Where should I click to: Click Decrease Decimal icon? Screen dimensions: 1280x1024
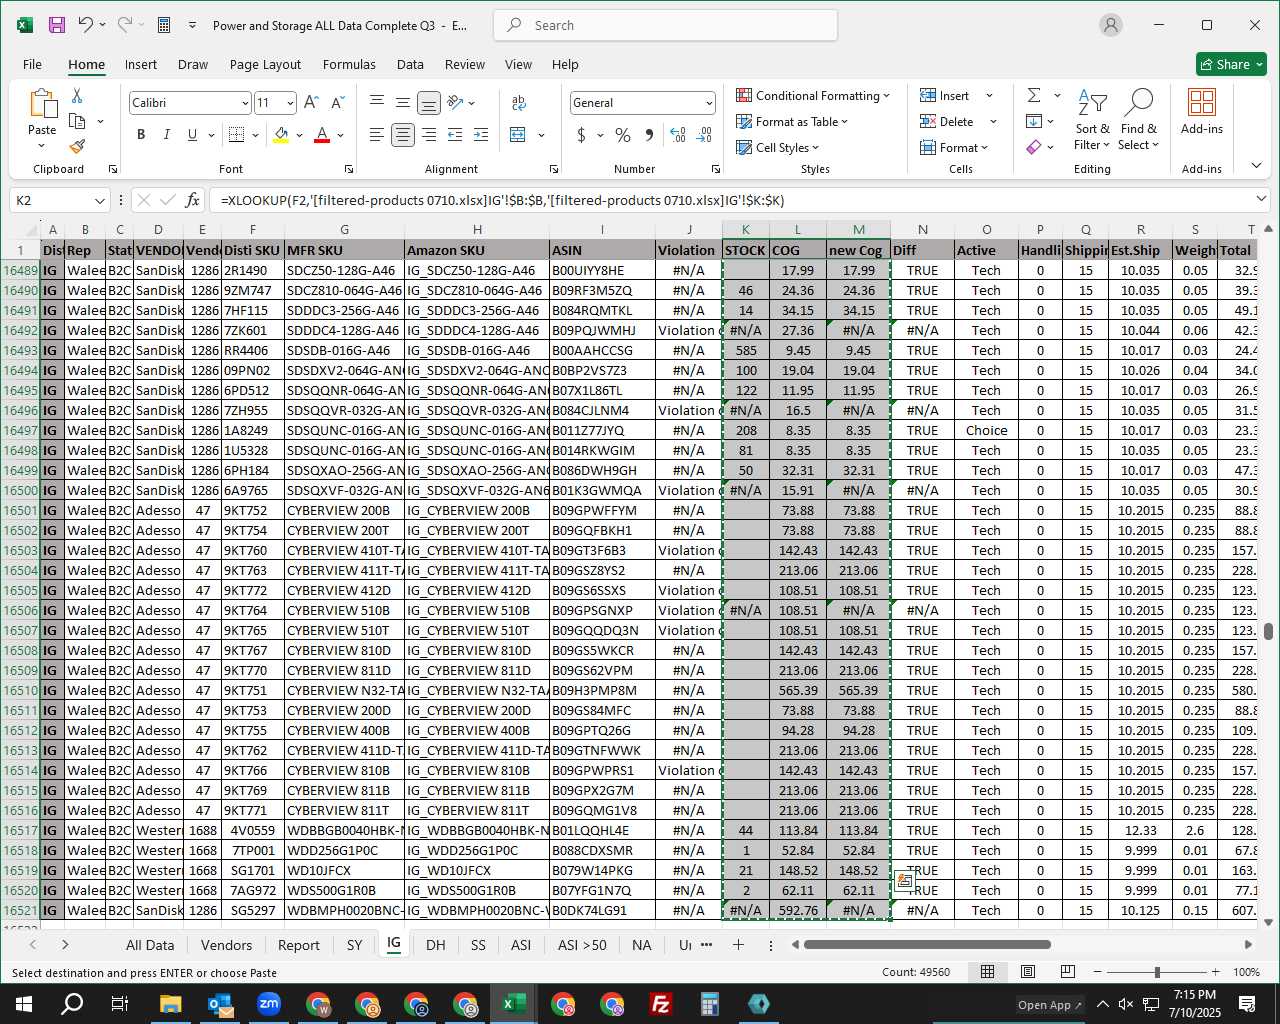tap(704, 134)
